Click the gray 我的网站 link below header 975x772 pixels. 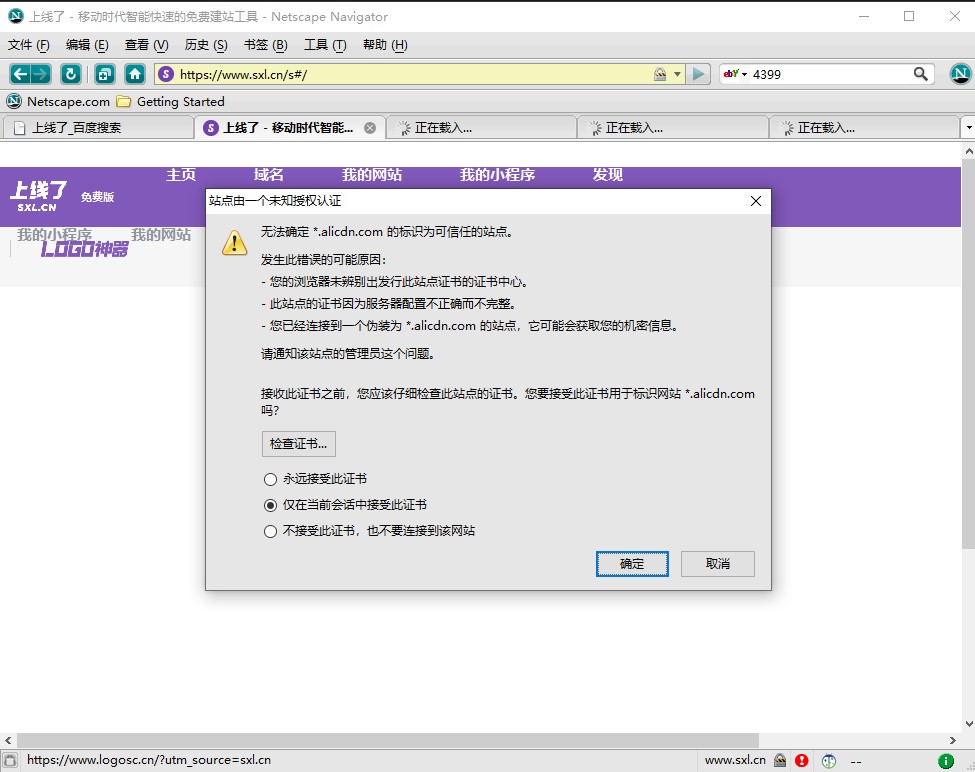tap(161, 234)
